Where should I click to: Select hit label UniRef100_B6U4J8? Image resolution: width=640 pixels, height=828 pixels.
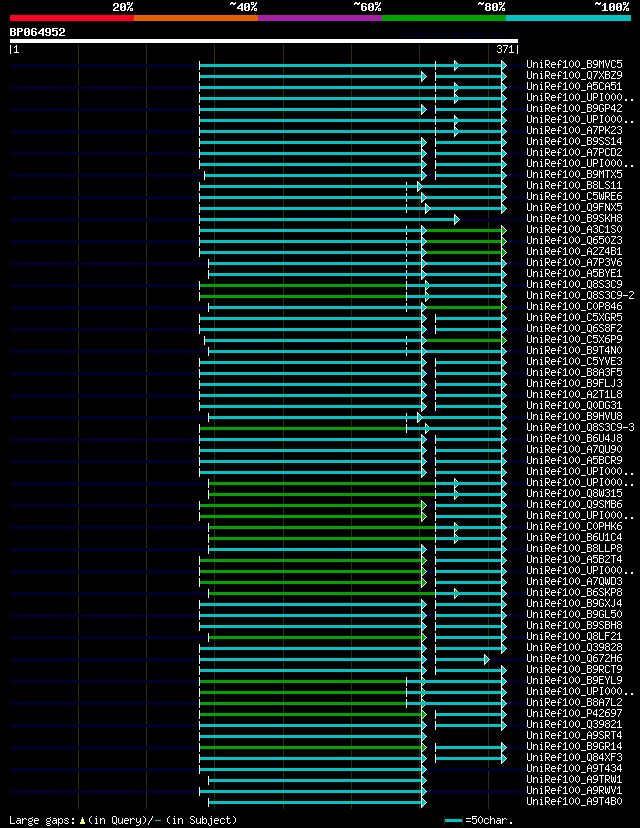click(x=575, y=438)
